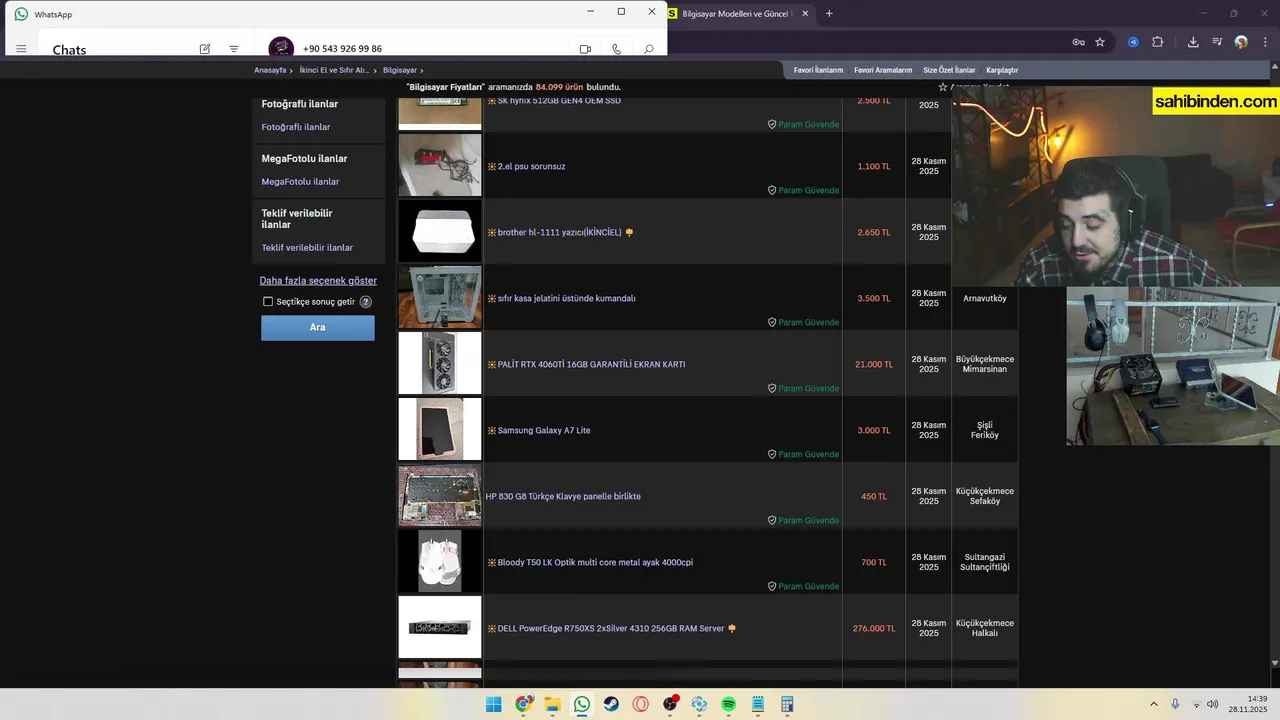
Task: Click the 276.000 TL price cell
Action: coord(874,628)
